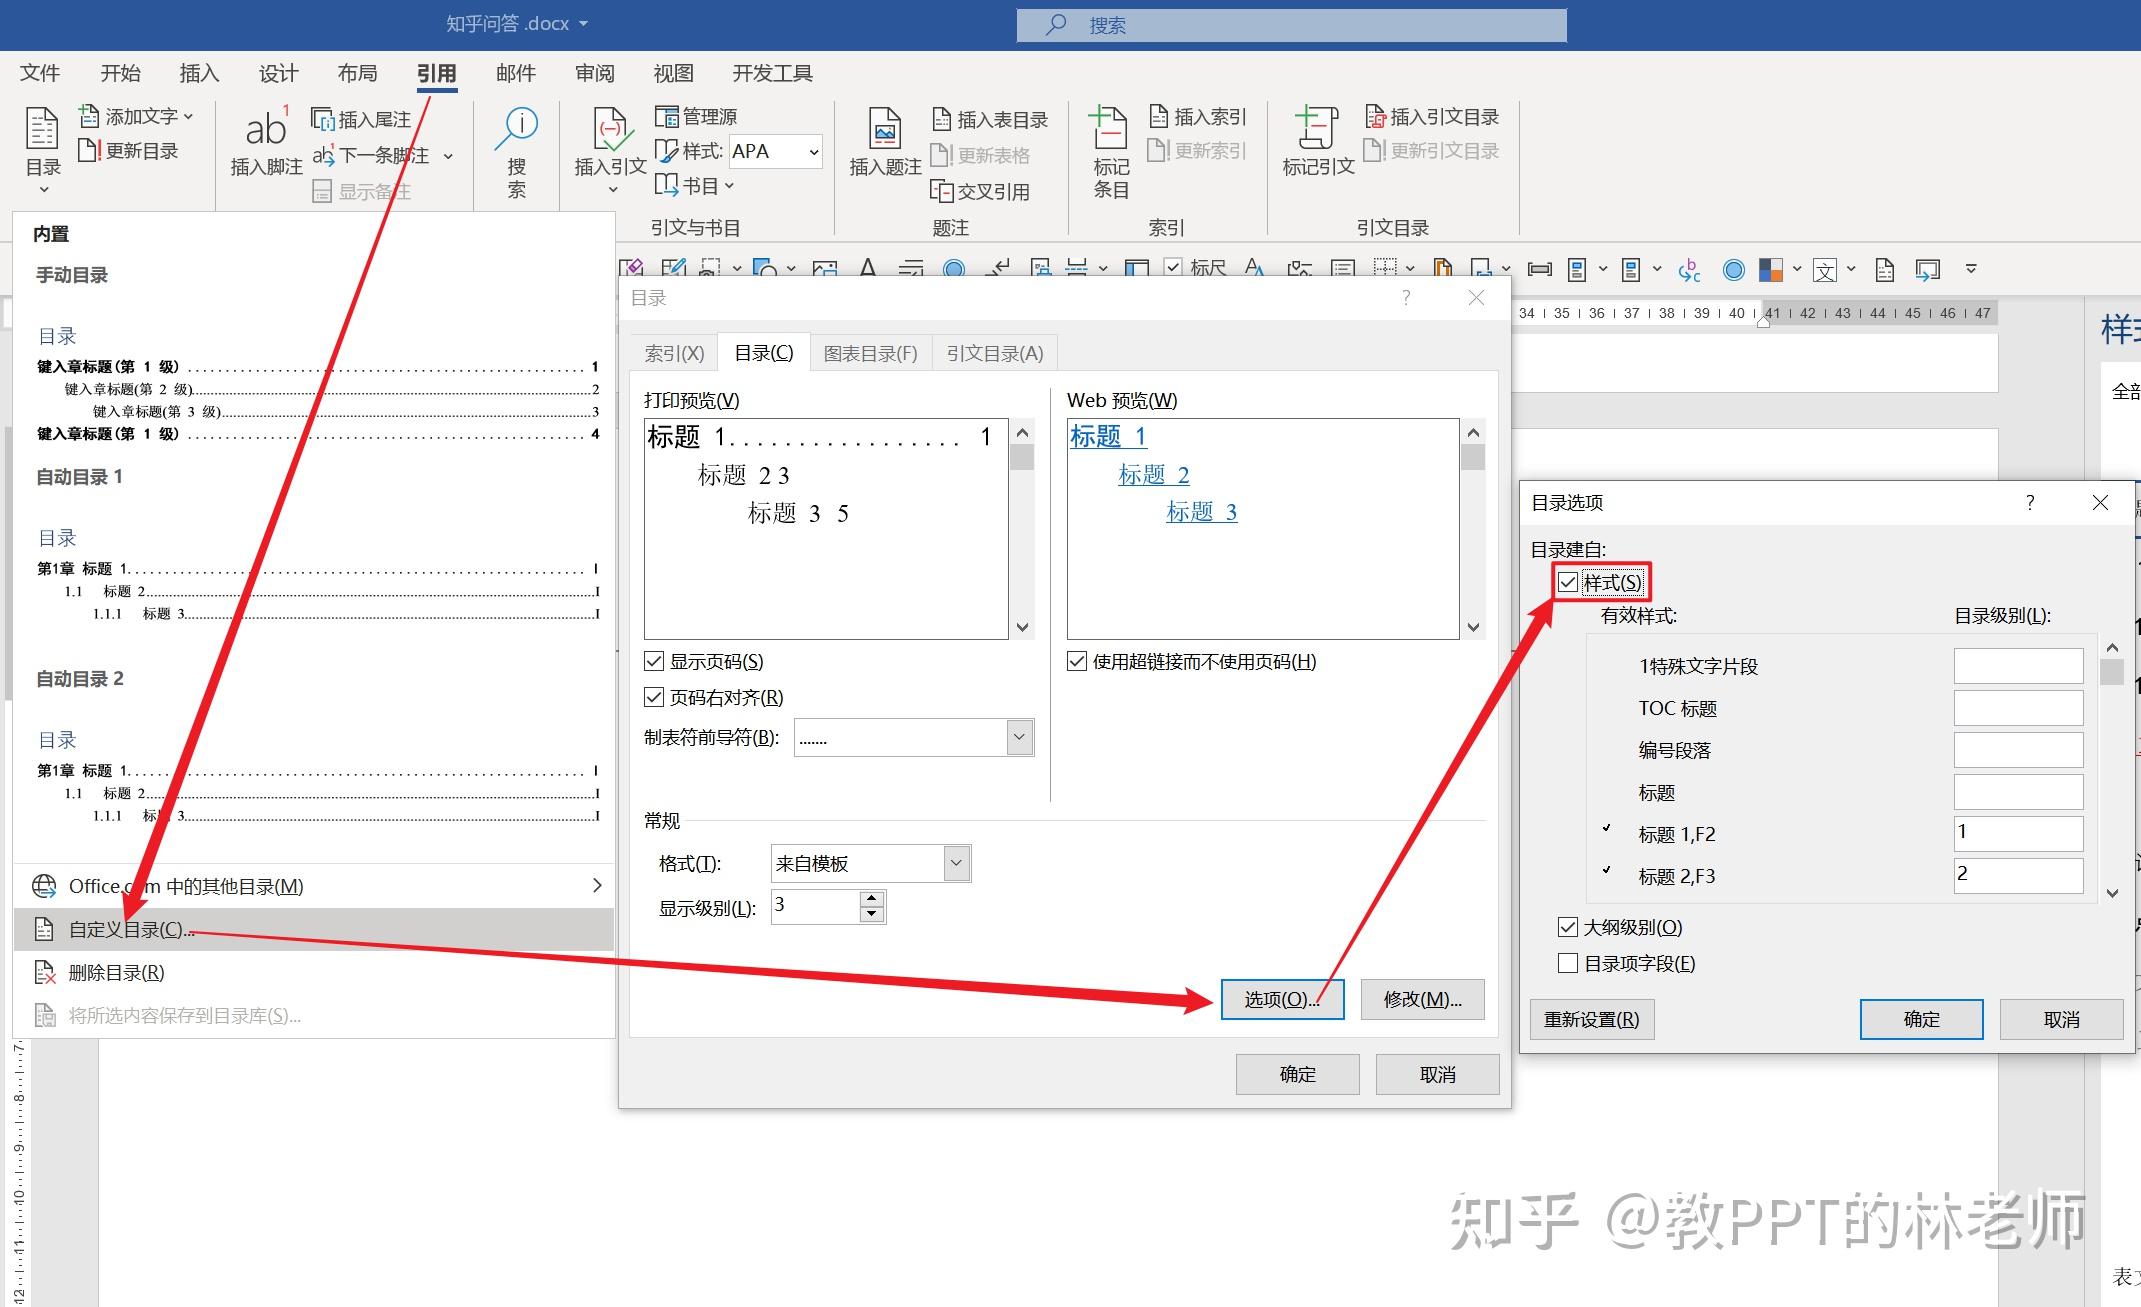Open the APA citation style dropdown
Screen dimensions: 2141x1307
813,152
